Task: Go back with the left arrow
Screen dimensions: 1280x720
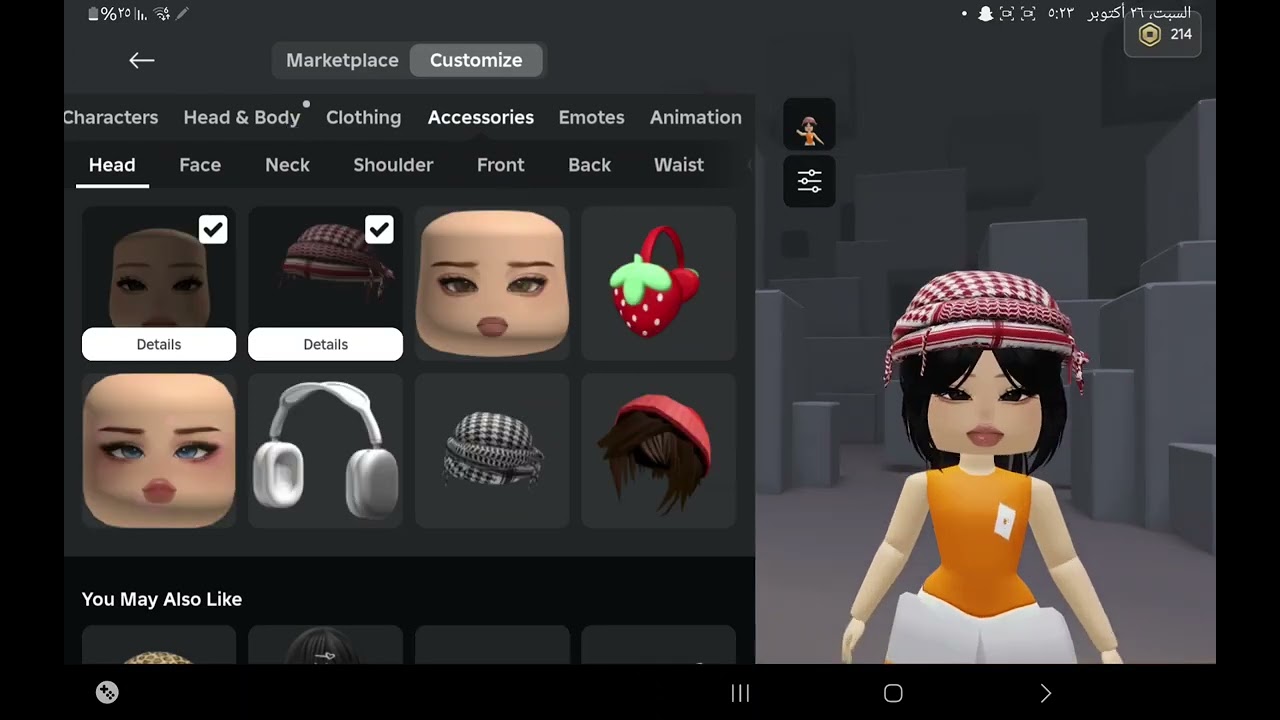Action: pos(141,60)
